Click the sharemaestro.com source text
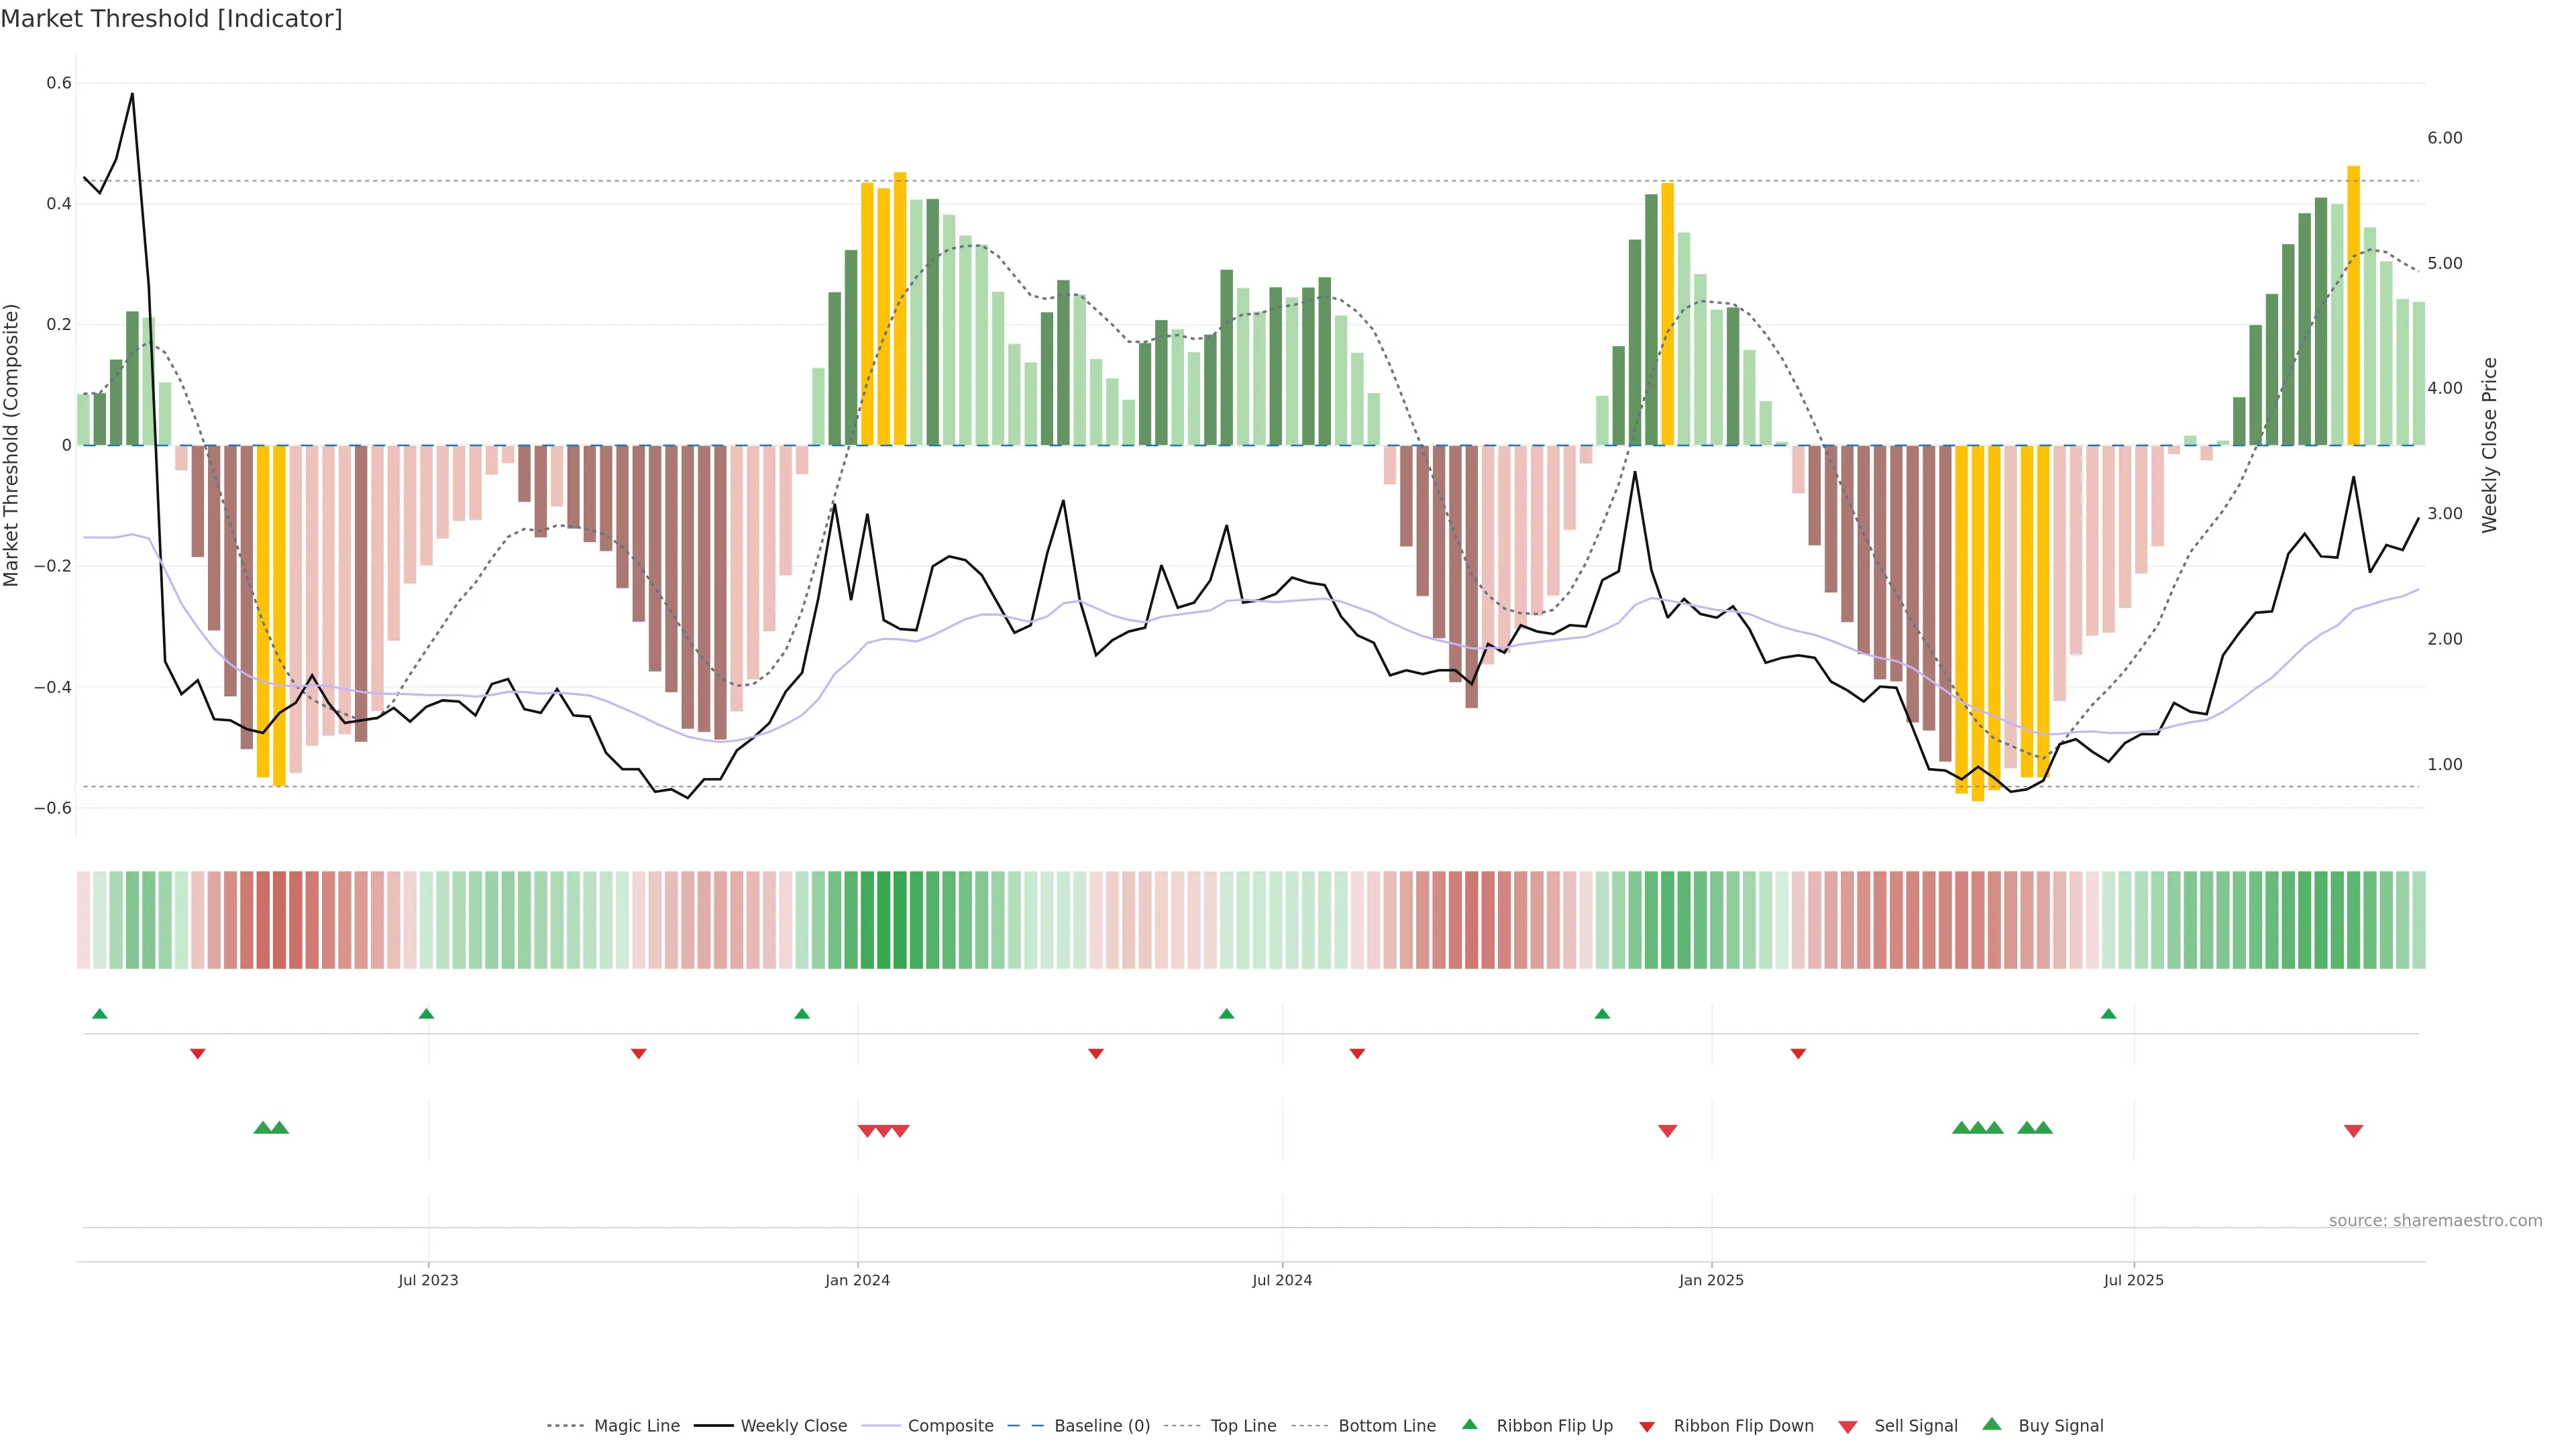This screenshot has width=2576, height=1449. coord(2435,1220)
